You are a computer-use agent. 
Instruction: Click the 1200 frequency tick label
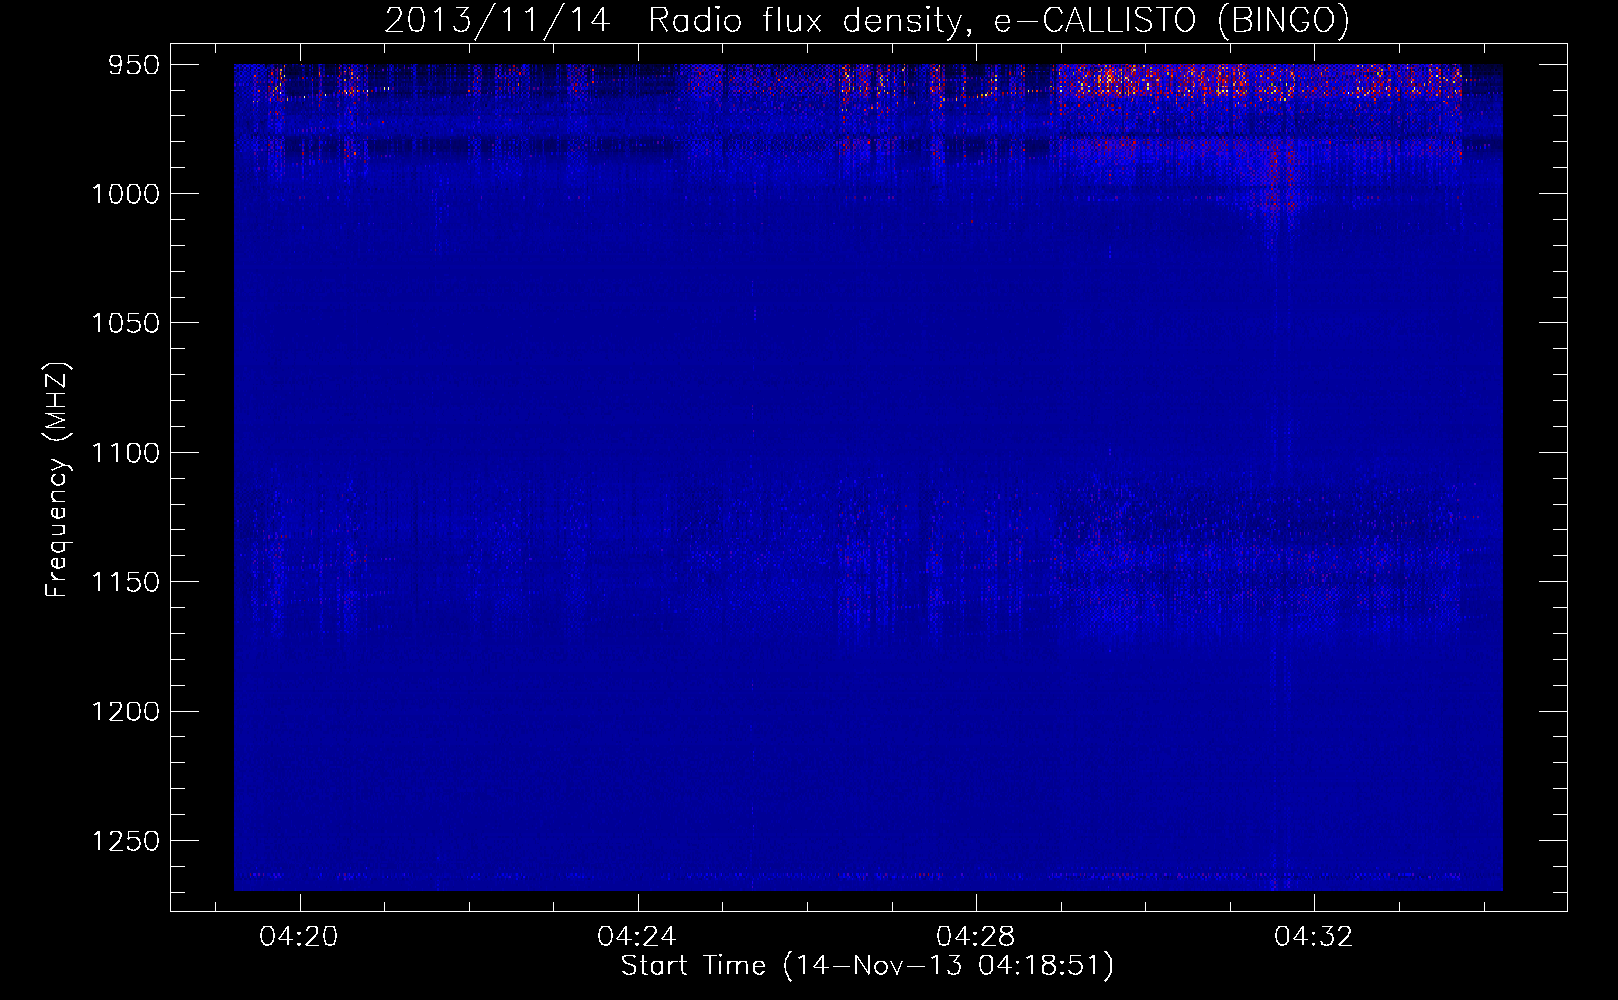tap(126, 711)
